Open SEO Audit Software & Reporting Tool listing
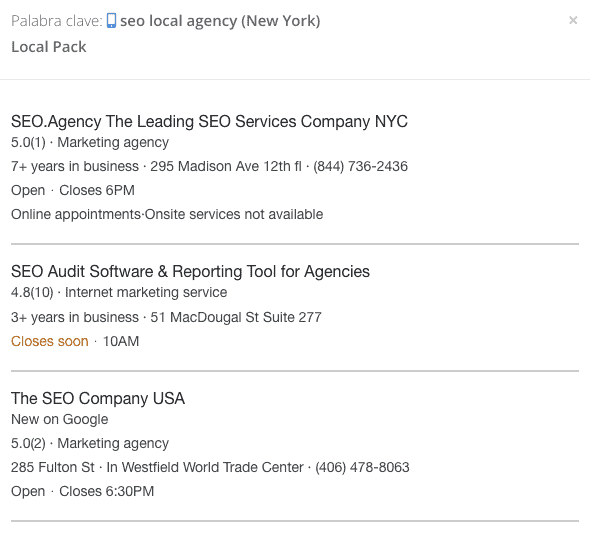 [190, 271]
